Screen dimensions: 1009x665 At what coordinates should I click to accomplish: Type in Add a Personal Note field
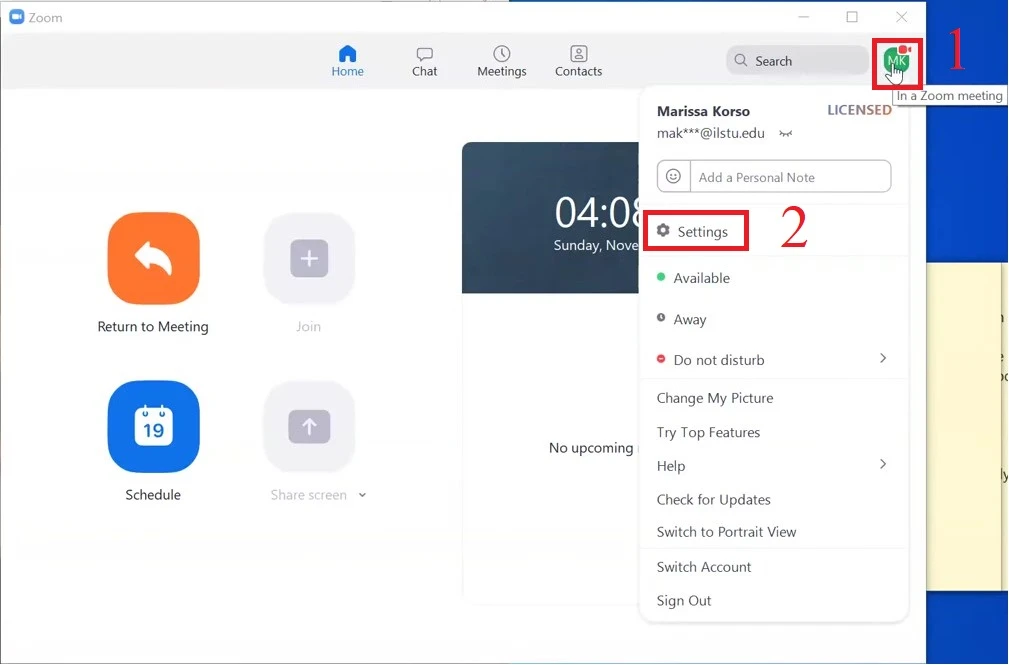click(x=790, y=177)
